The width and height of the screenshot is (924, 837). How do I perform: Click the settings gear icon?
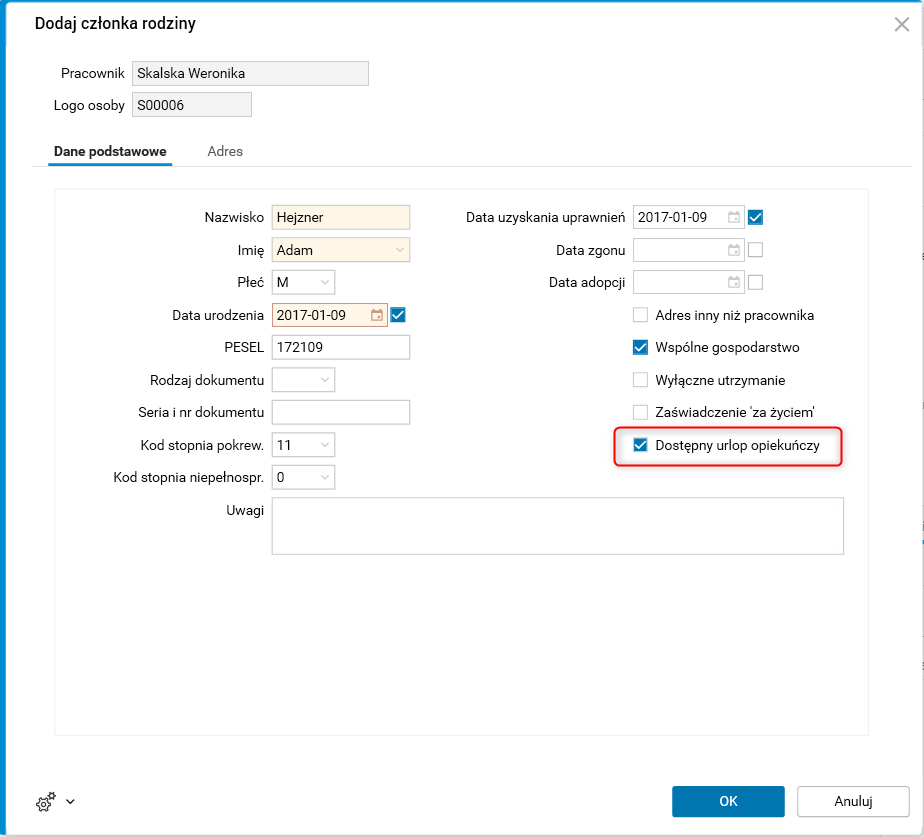(x=45, y=802)
